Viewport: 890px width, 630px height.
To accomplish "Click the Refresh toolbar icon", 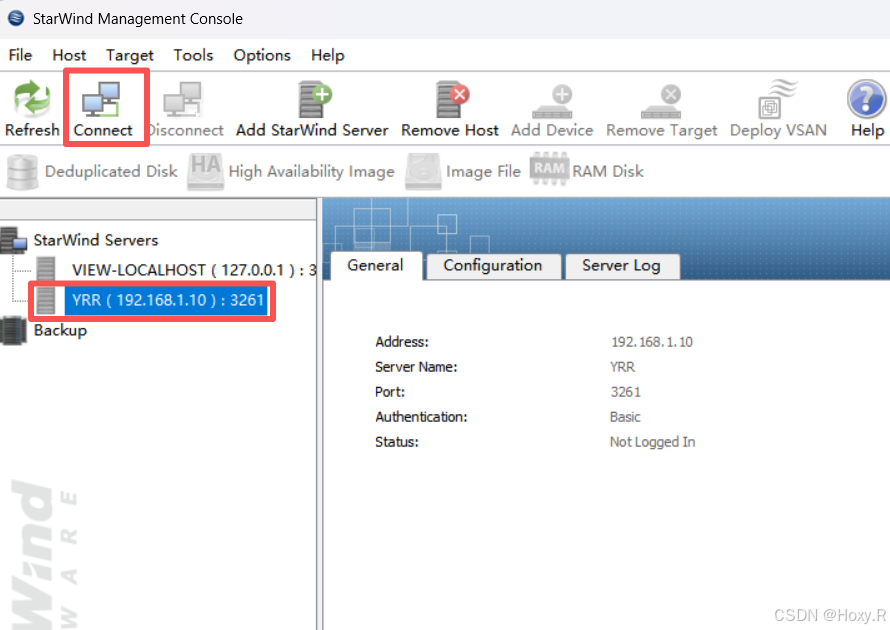I will coord(32,98).
